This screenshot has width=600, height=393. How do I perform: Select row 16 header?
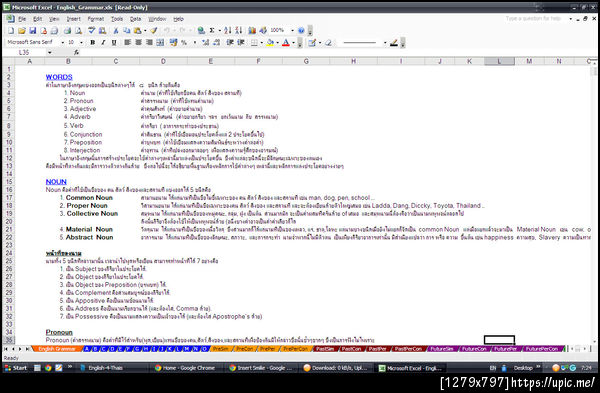pos(8,189)
